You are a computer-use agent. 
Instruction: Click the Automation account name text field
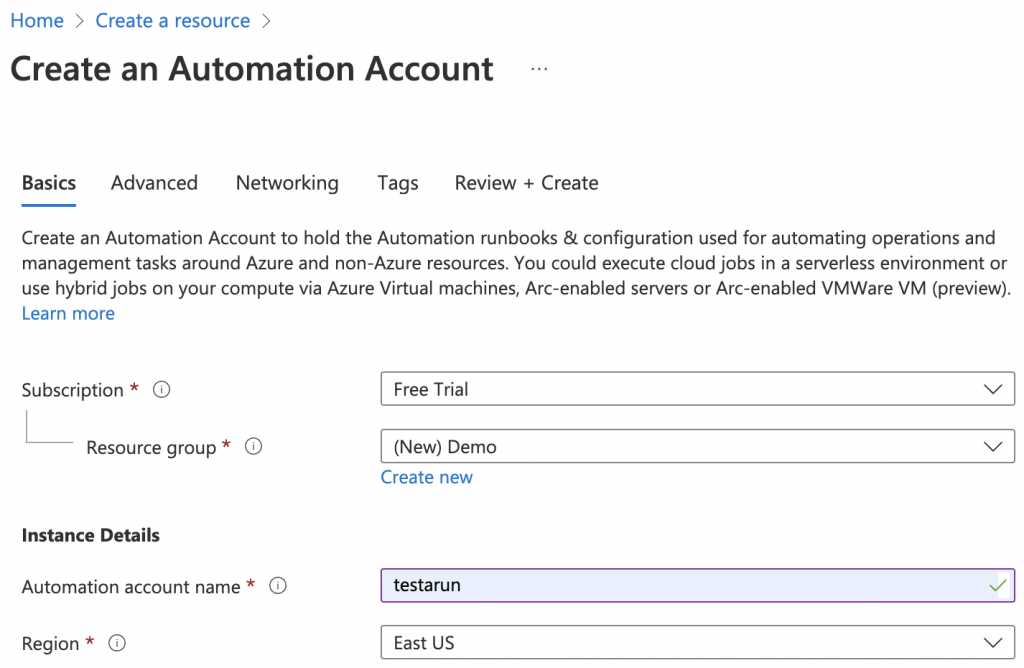(680, 586)
